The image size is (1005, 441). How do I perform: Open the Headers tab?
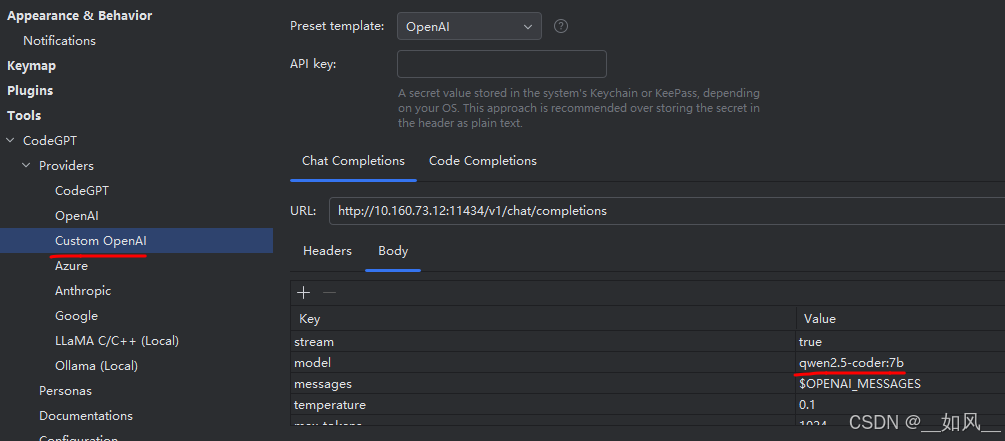[x=327, y=251]
